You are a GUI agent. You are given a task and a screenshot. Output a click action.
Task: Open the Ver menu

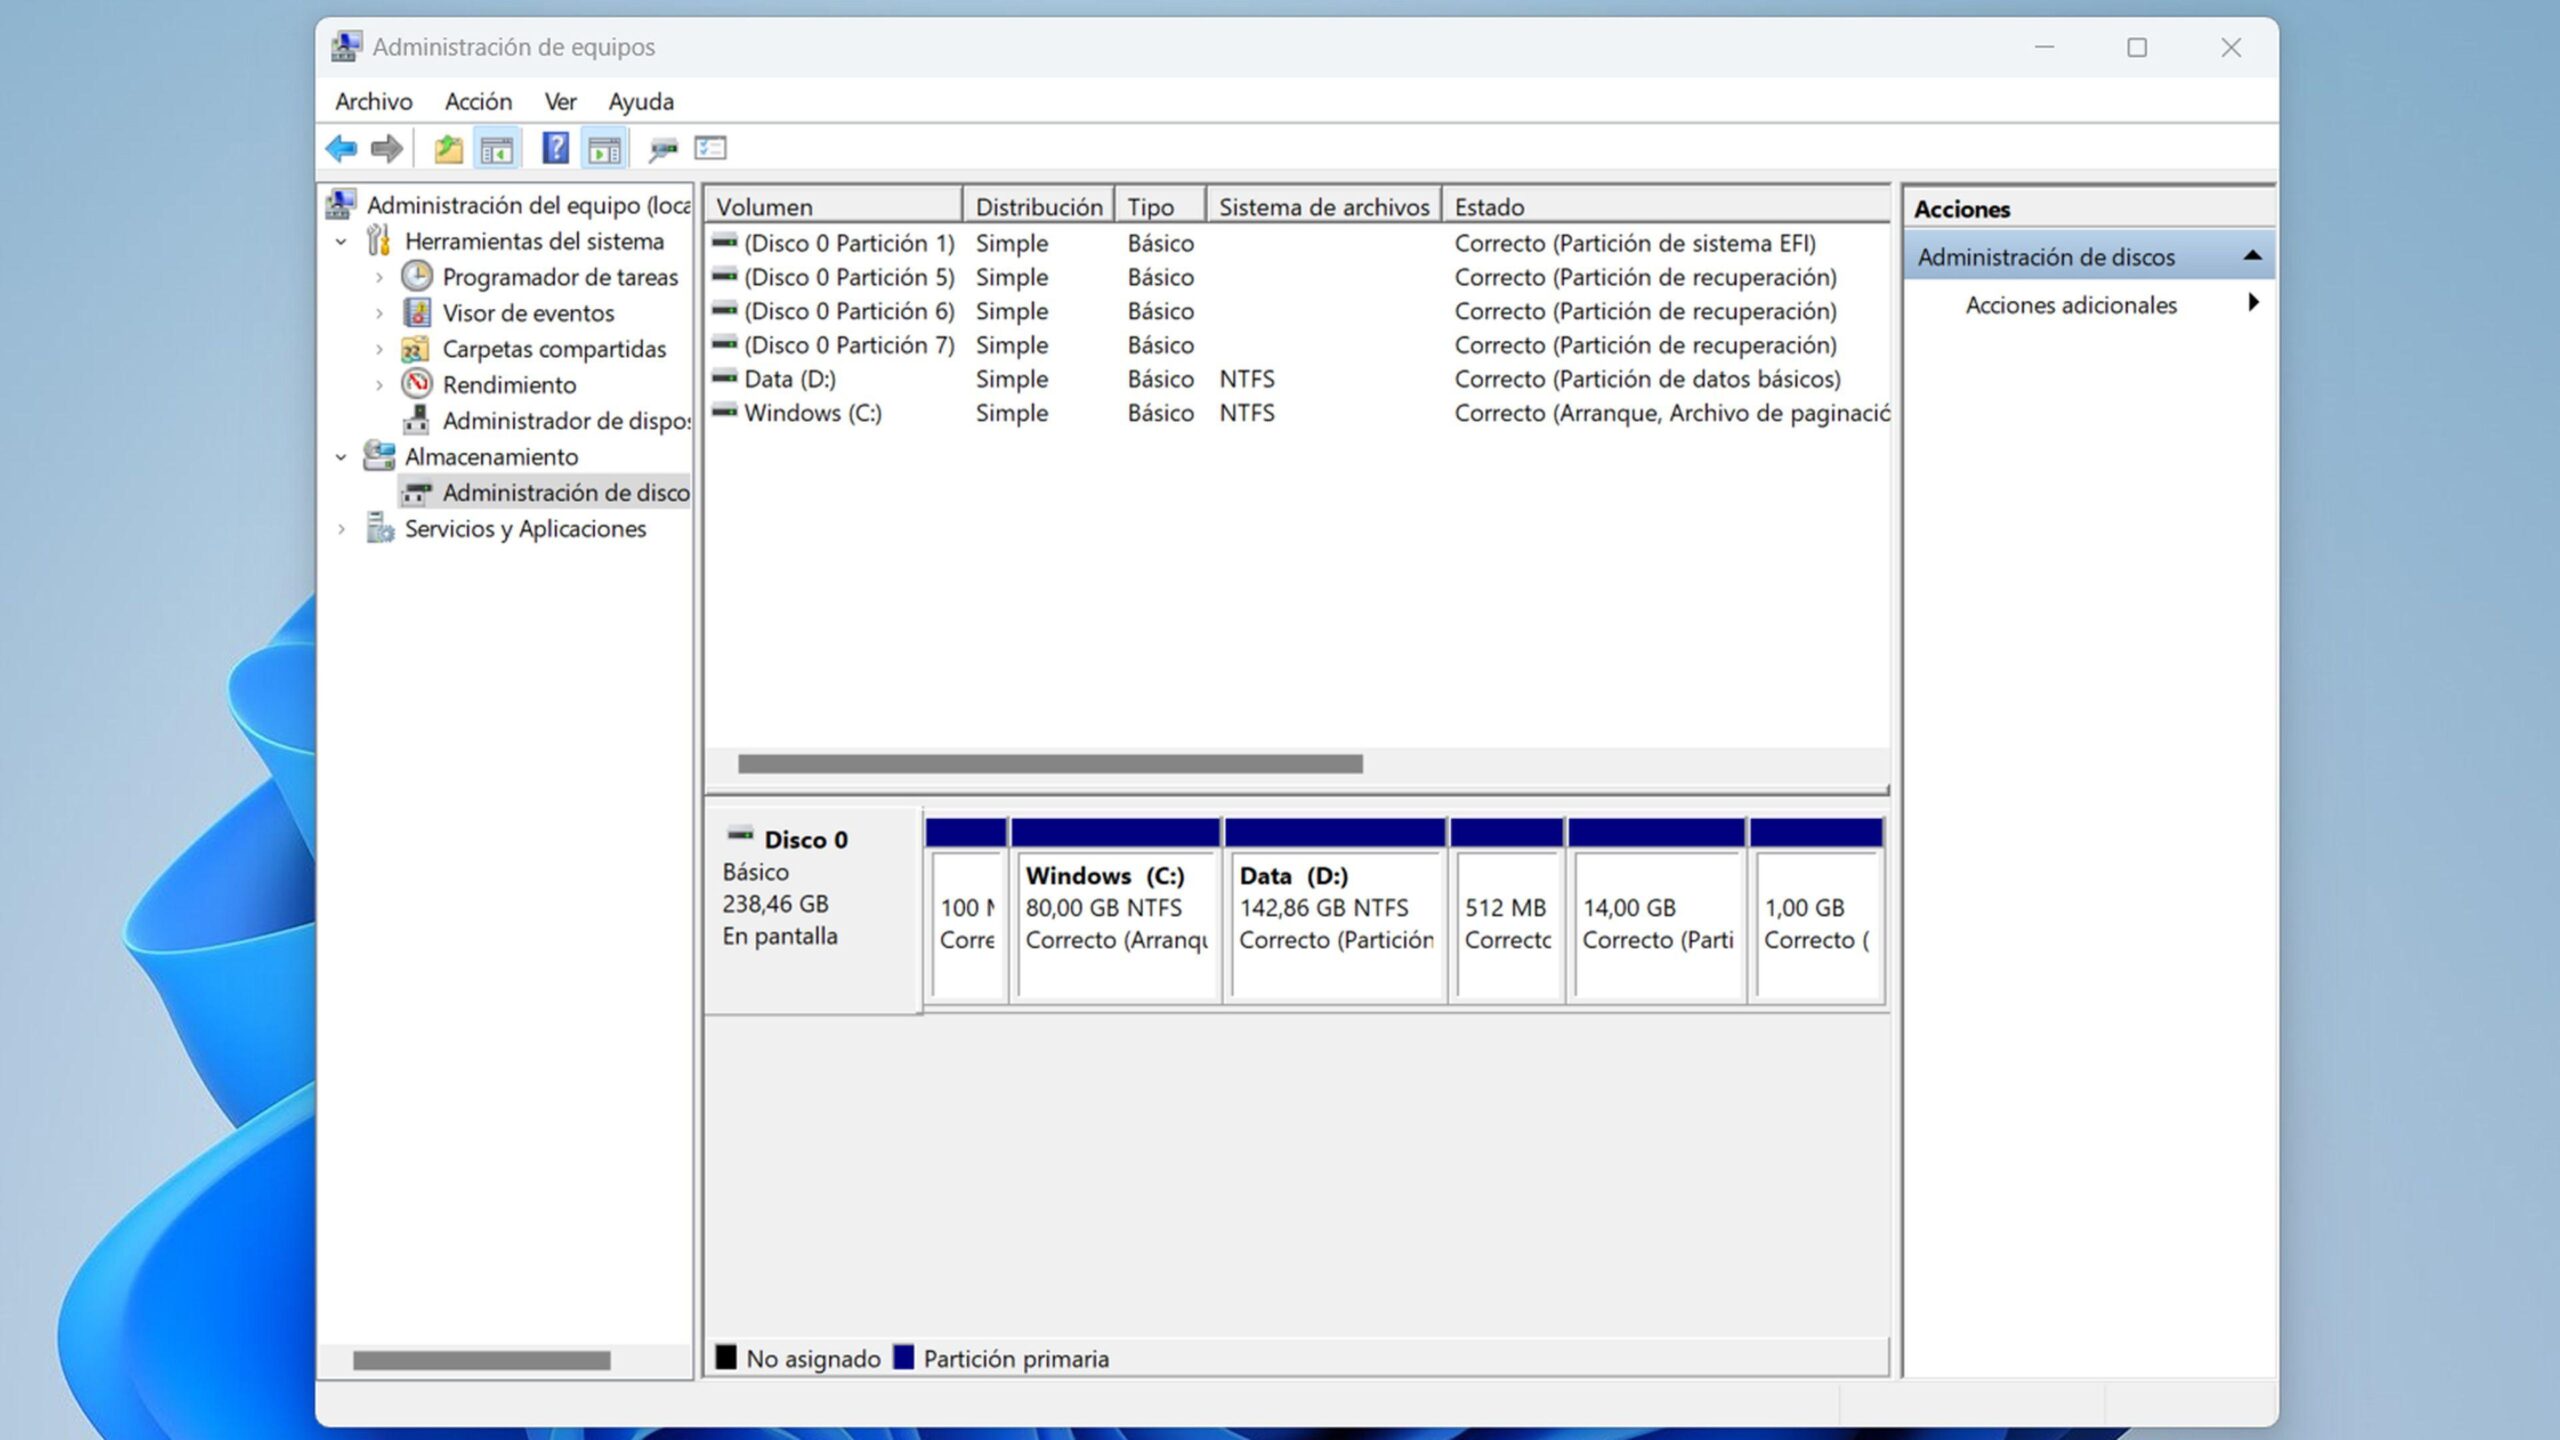560,101
